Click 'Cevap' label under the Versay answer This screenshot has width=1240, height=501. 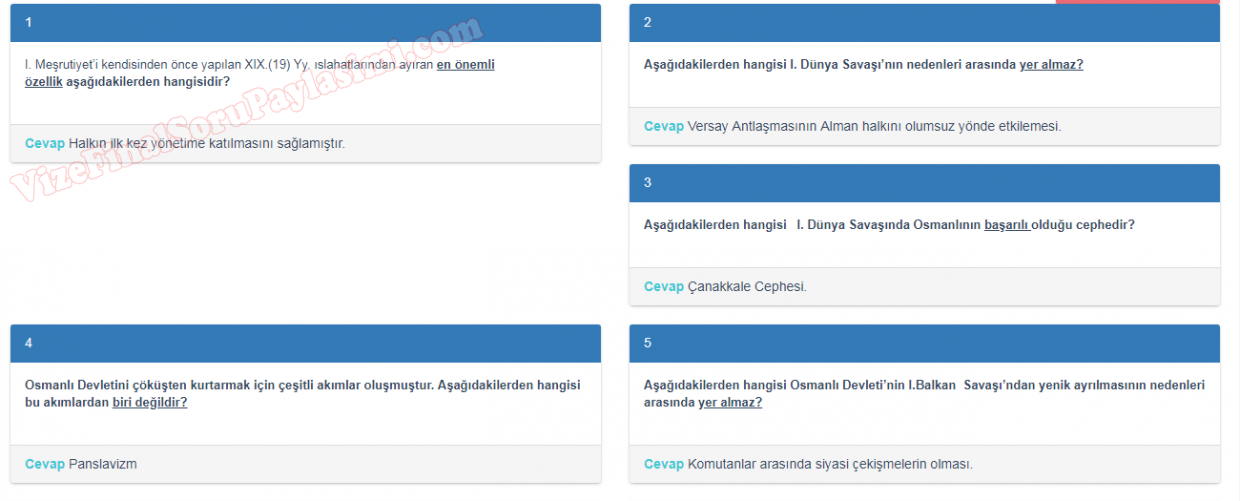point(664,127)
